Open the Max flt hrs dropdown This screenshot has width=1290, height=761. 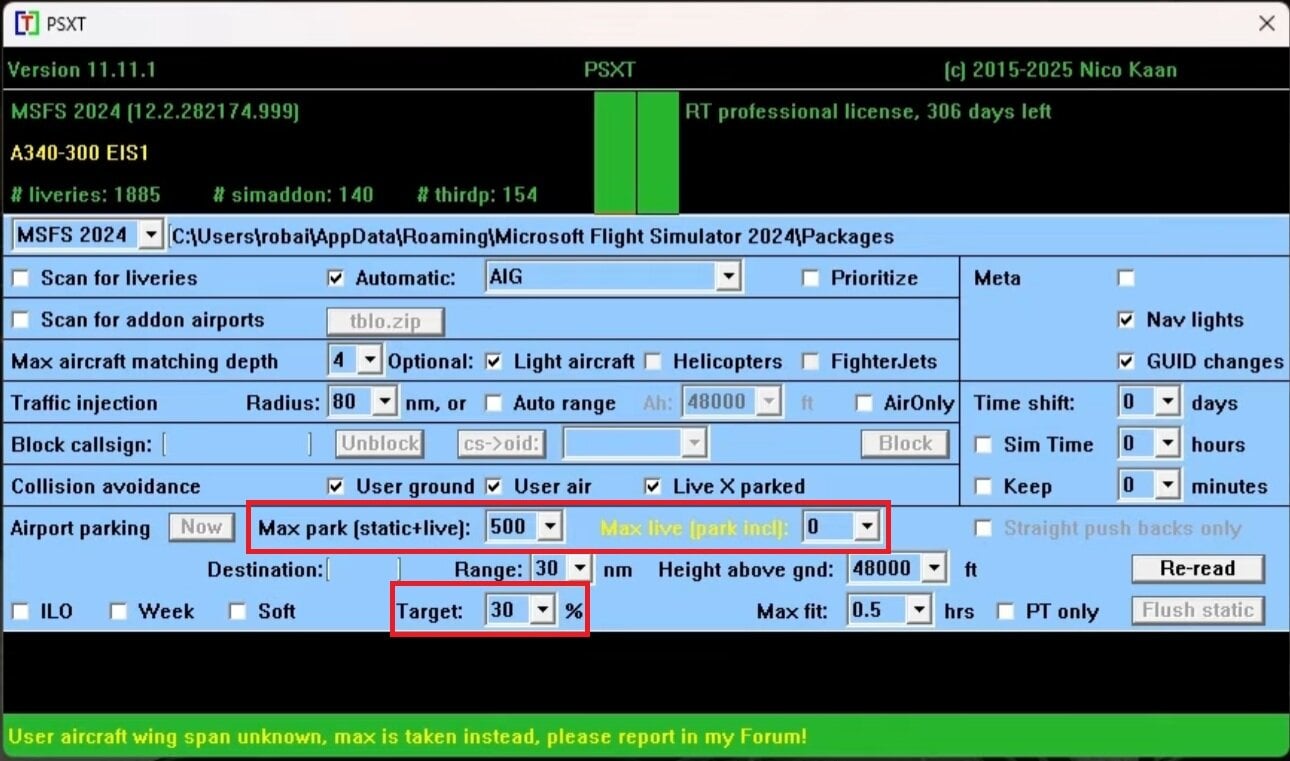click(919, 609)
